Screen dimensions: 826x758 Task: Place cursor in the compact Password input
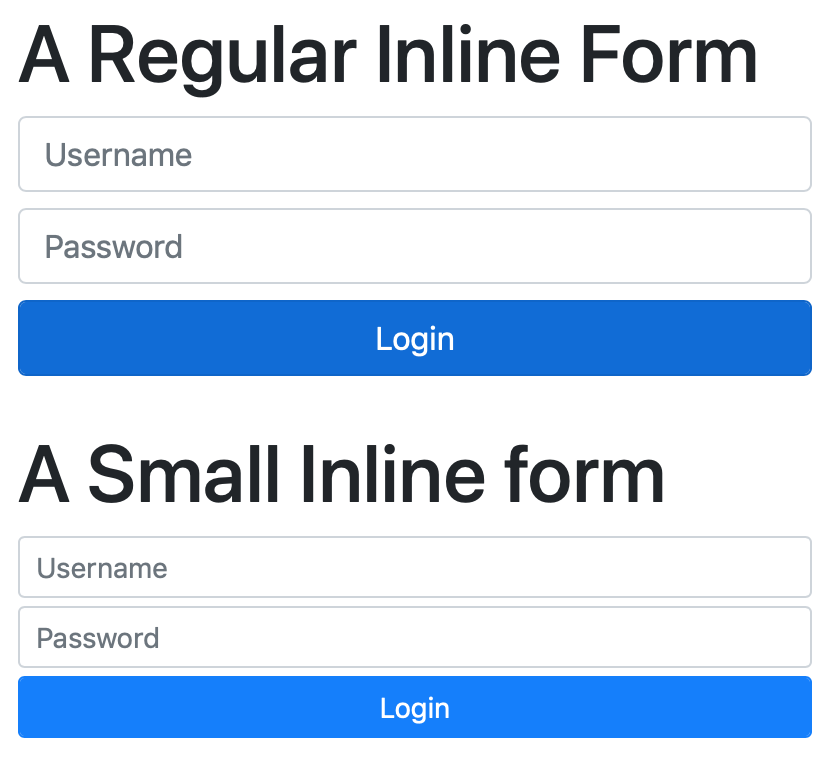[415, 637]
